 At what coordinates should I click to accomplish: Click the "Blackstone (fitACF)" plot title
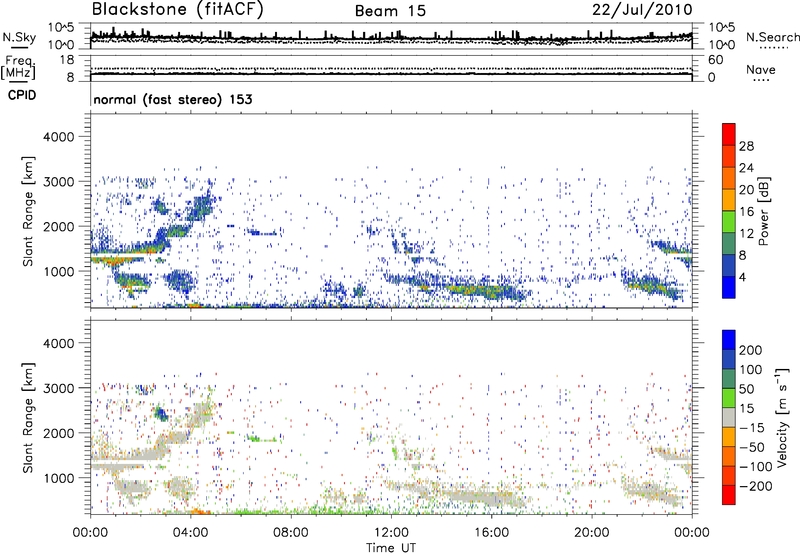[x=177, y=10]
